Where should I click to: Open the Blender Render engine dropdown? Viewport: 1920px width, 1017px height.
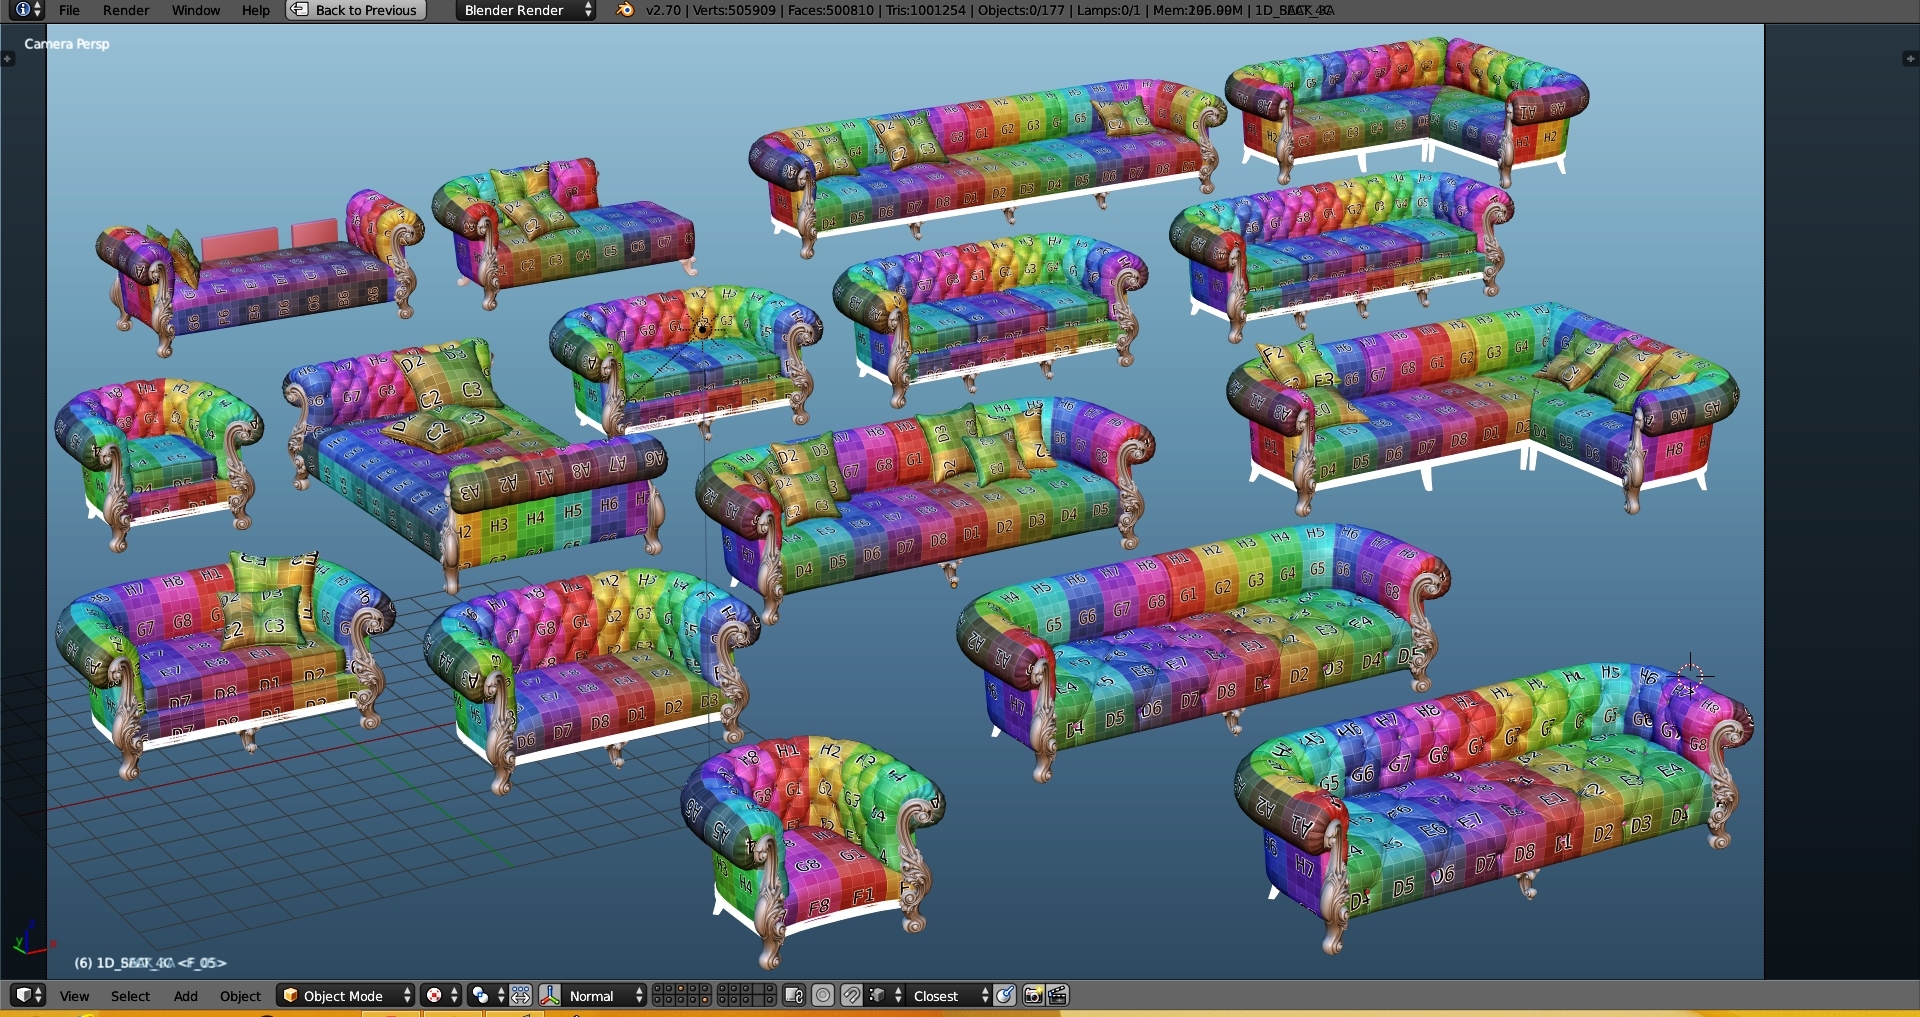(x=520, y=11)
